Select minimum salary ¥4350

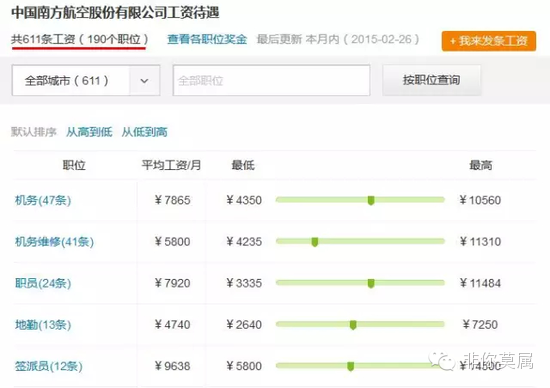click(x=244, y=200)
